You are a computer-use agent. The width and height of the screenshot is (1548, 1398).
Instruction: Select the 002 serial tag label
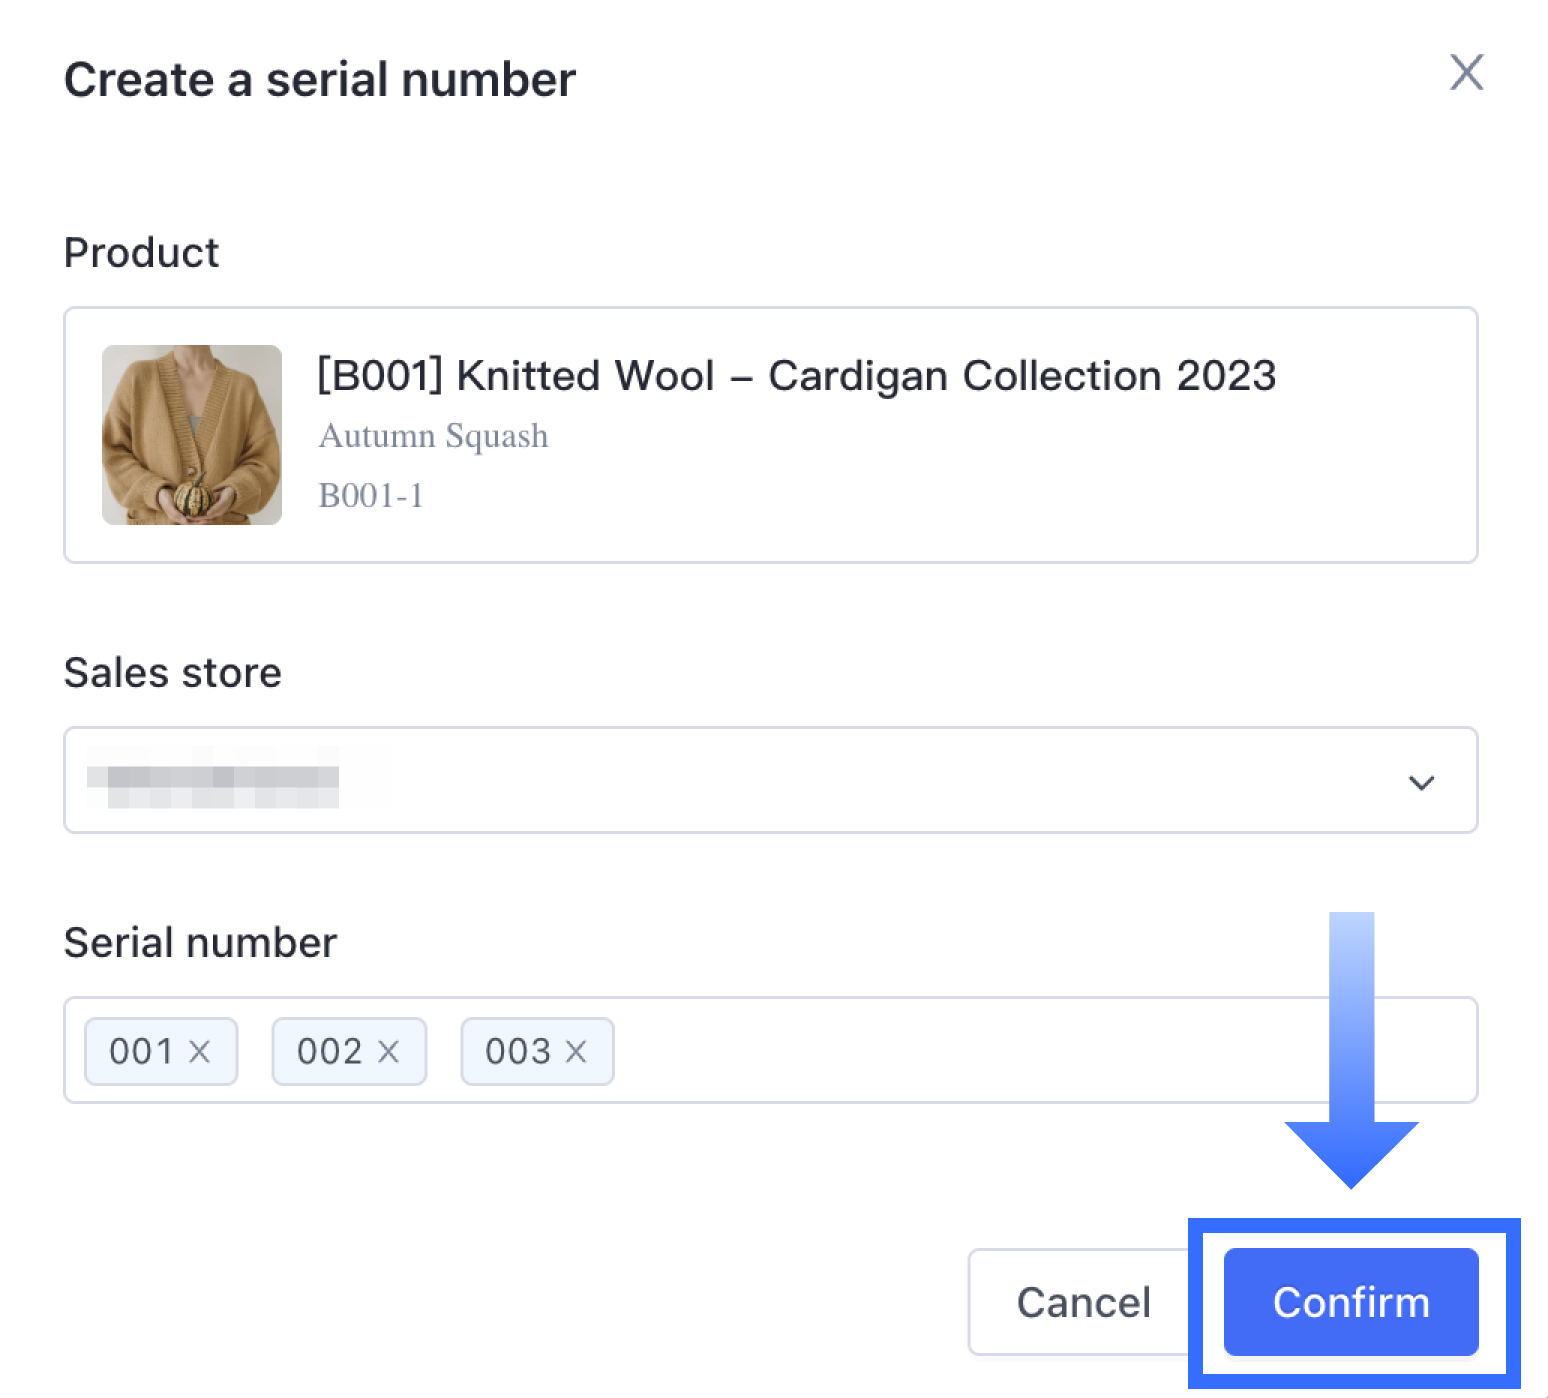pyautogui.click(x=329, y=1051)
